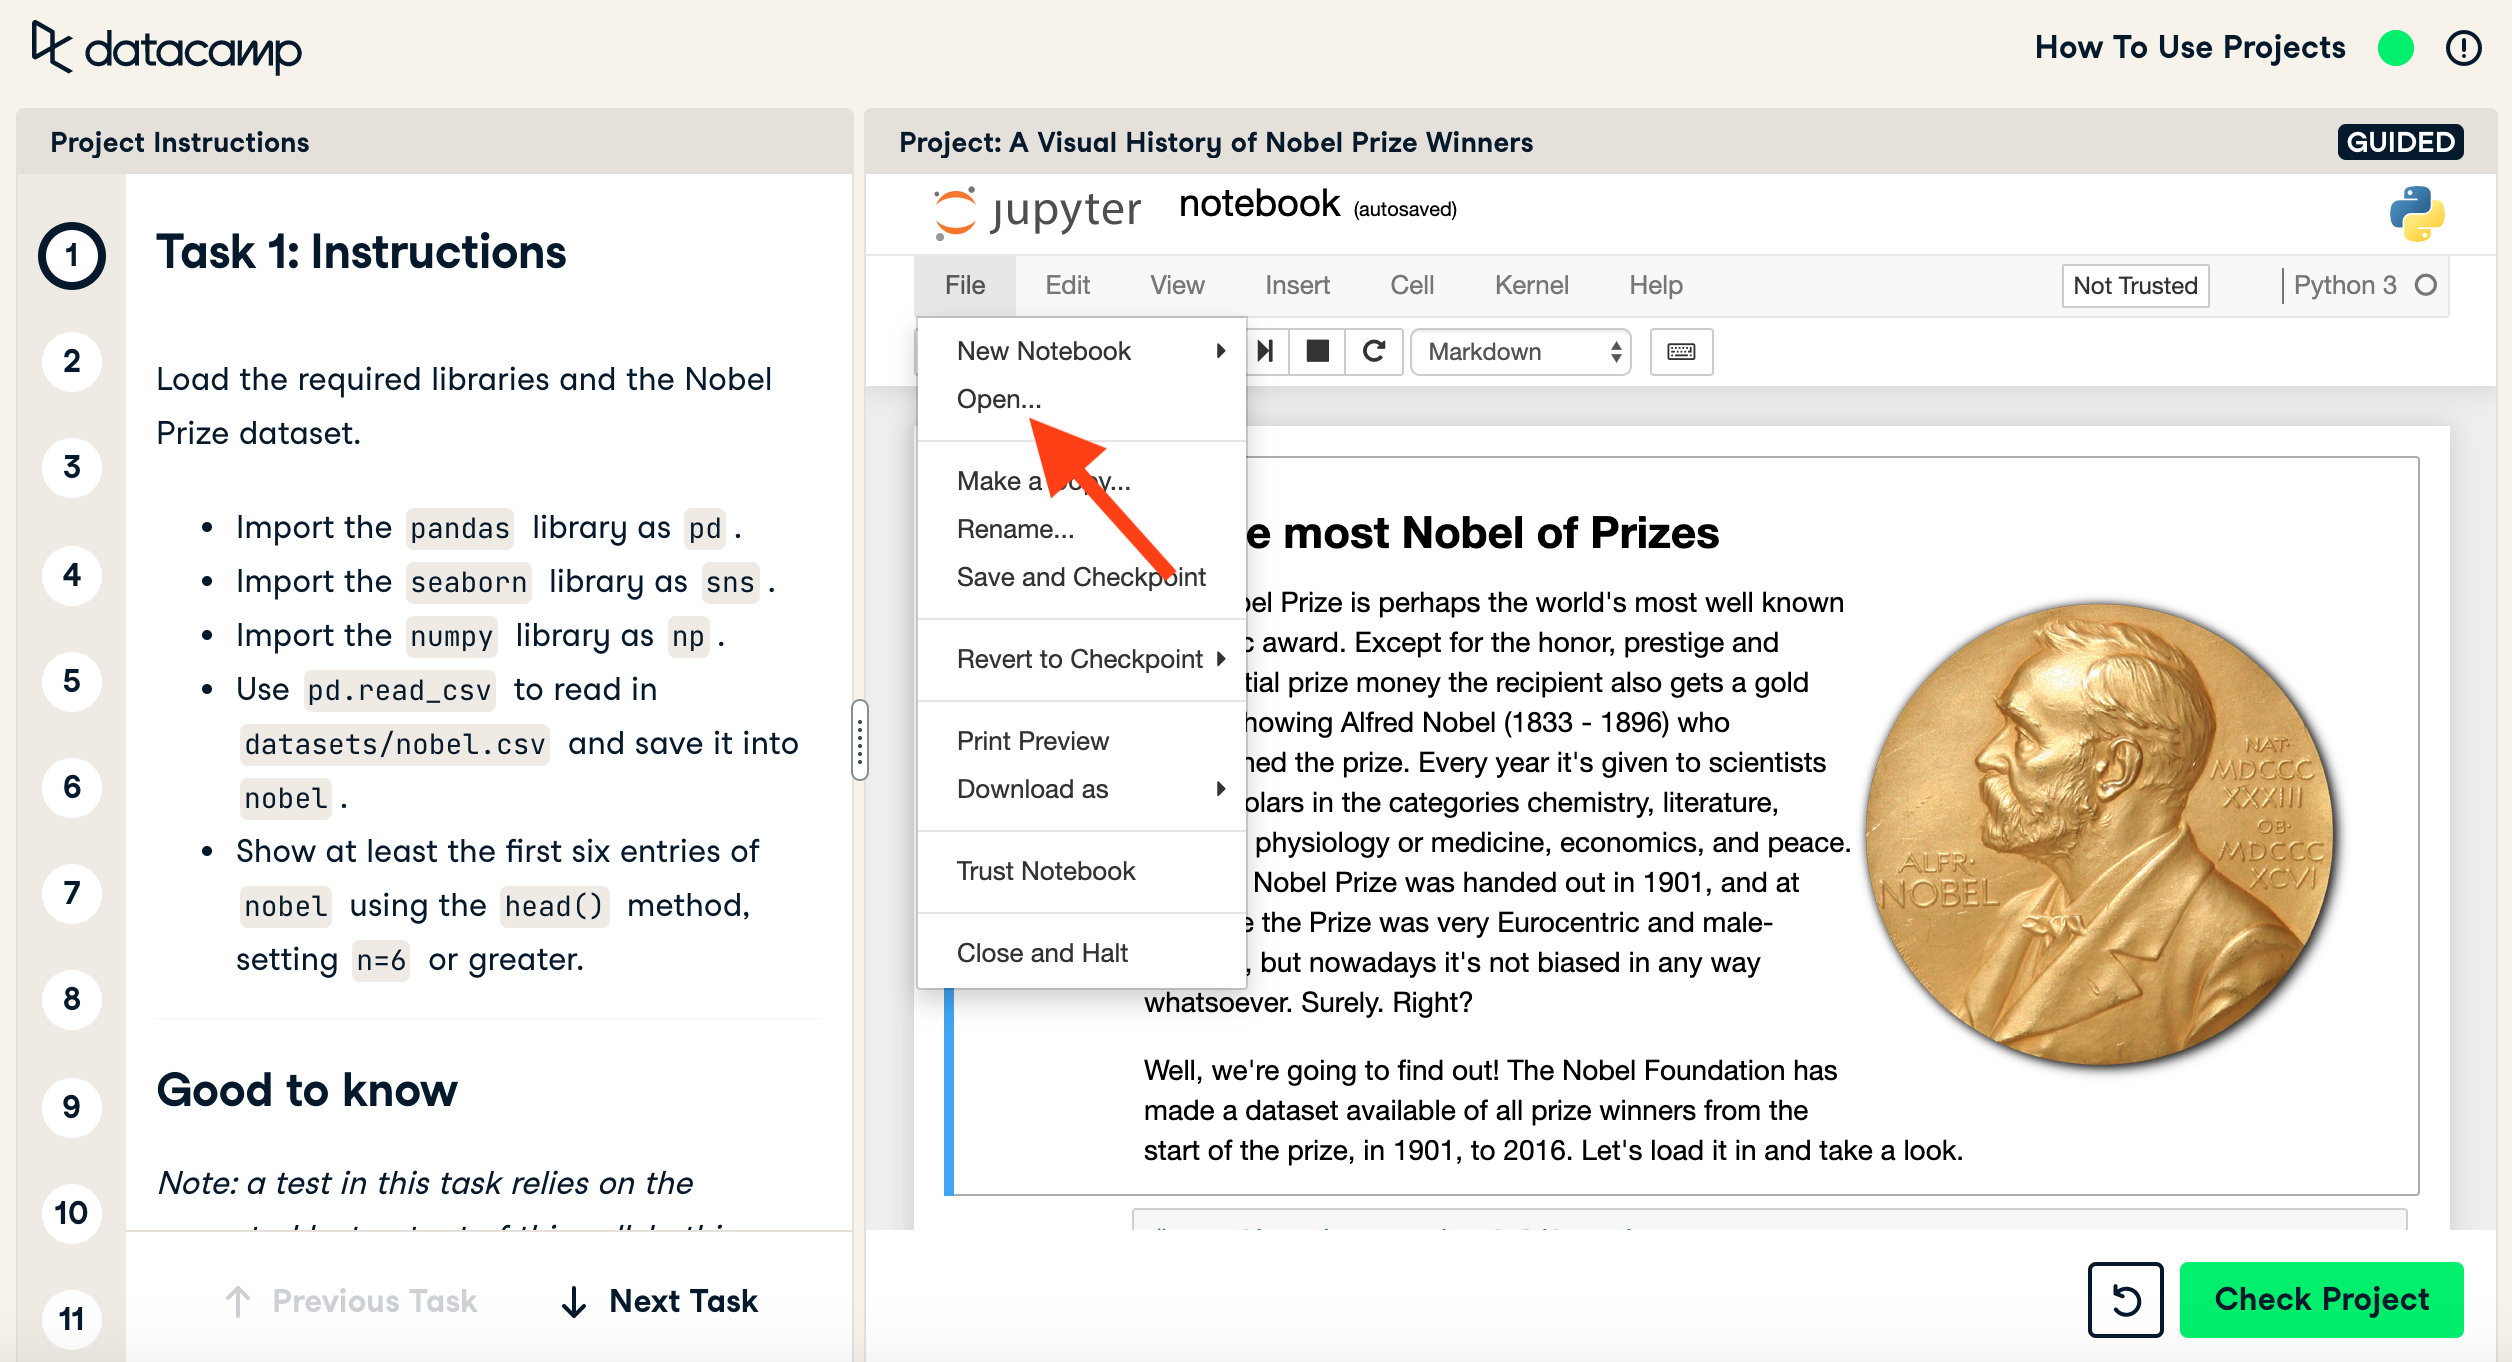This screenshot has width=2512, height=1362.
Task: Click the Check Project button
Action: coord(2321,1299)
